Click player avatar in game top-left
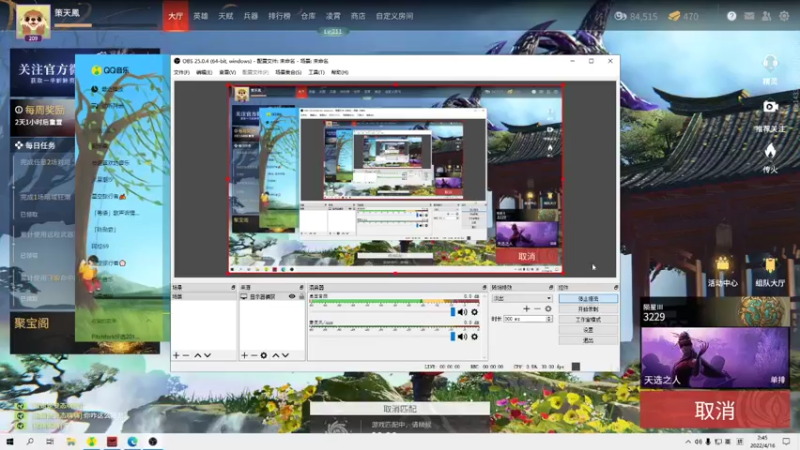Viewport: 800px width, 450px height. [x=33, y=21]
